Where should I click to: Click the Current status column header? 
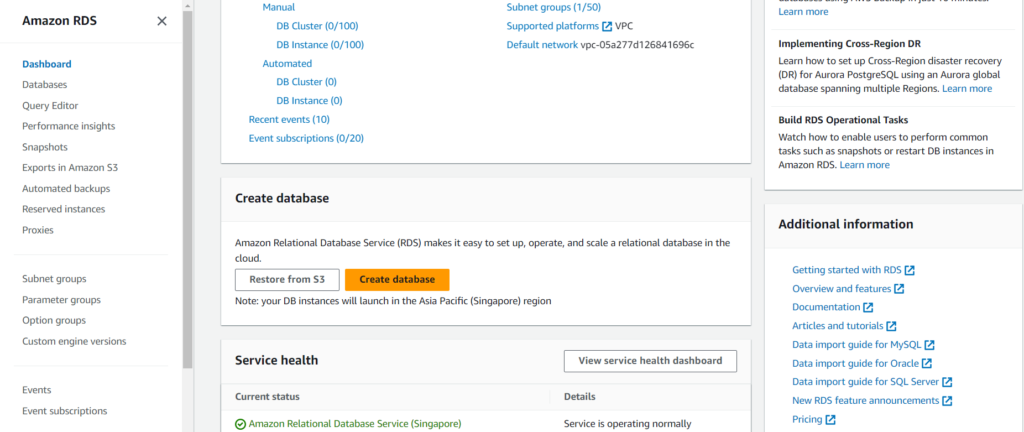tap(267, 397)
